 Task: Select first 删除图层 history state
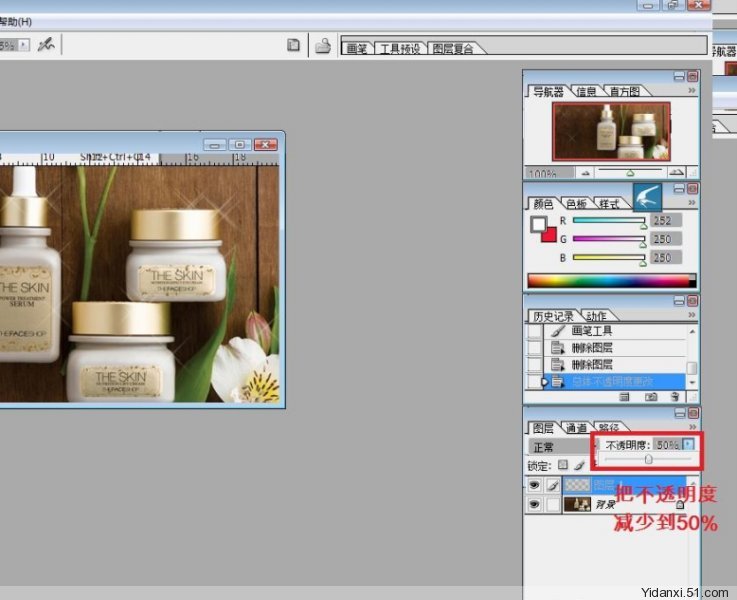pos(616,348)
